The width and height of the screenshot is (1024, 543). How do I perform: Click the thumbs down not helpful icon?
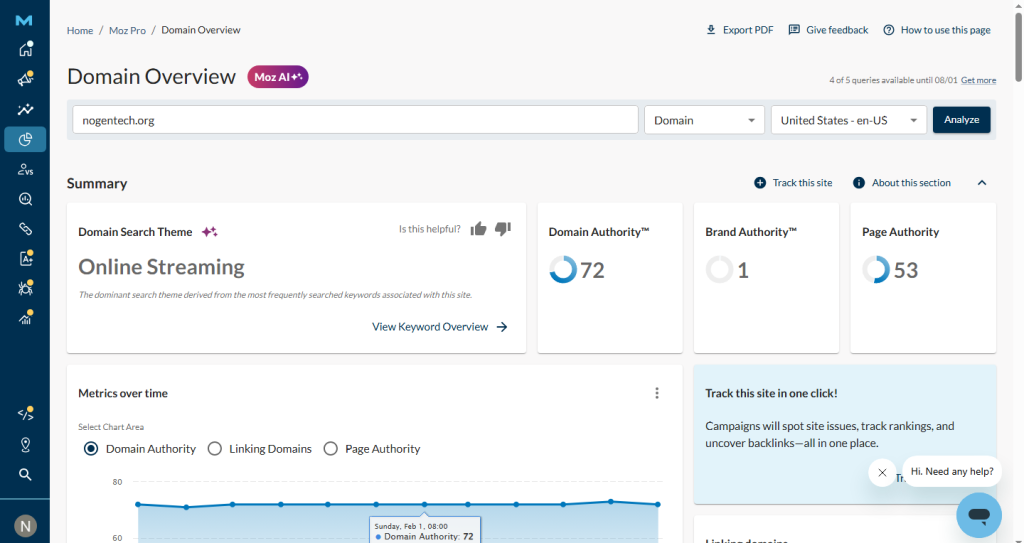pos(503,229)
